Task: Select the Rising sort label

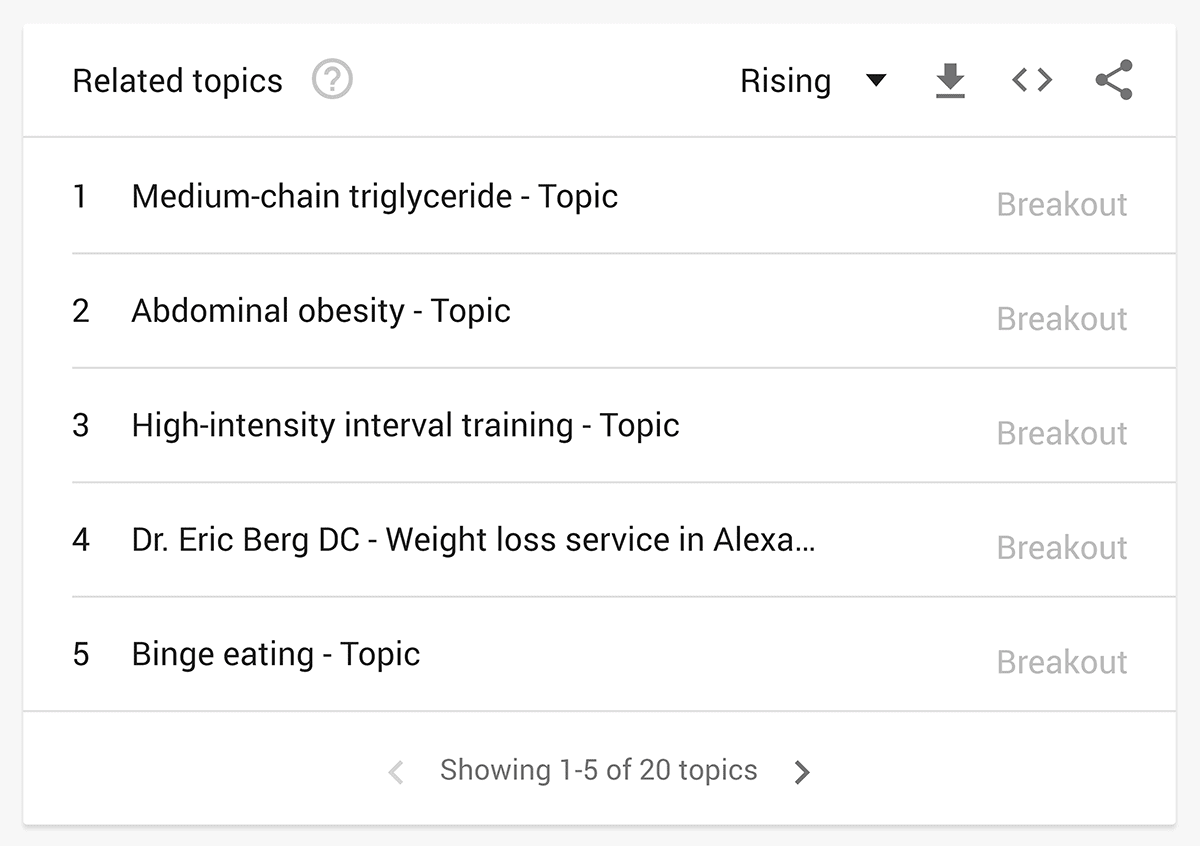Action: [x=785, y=81]
